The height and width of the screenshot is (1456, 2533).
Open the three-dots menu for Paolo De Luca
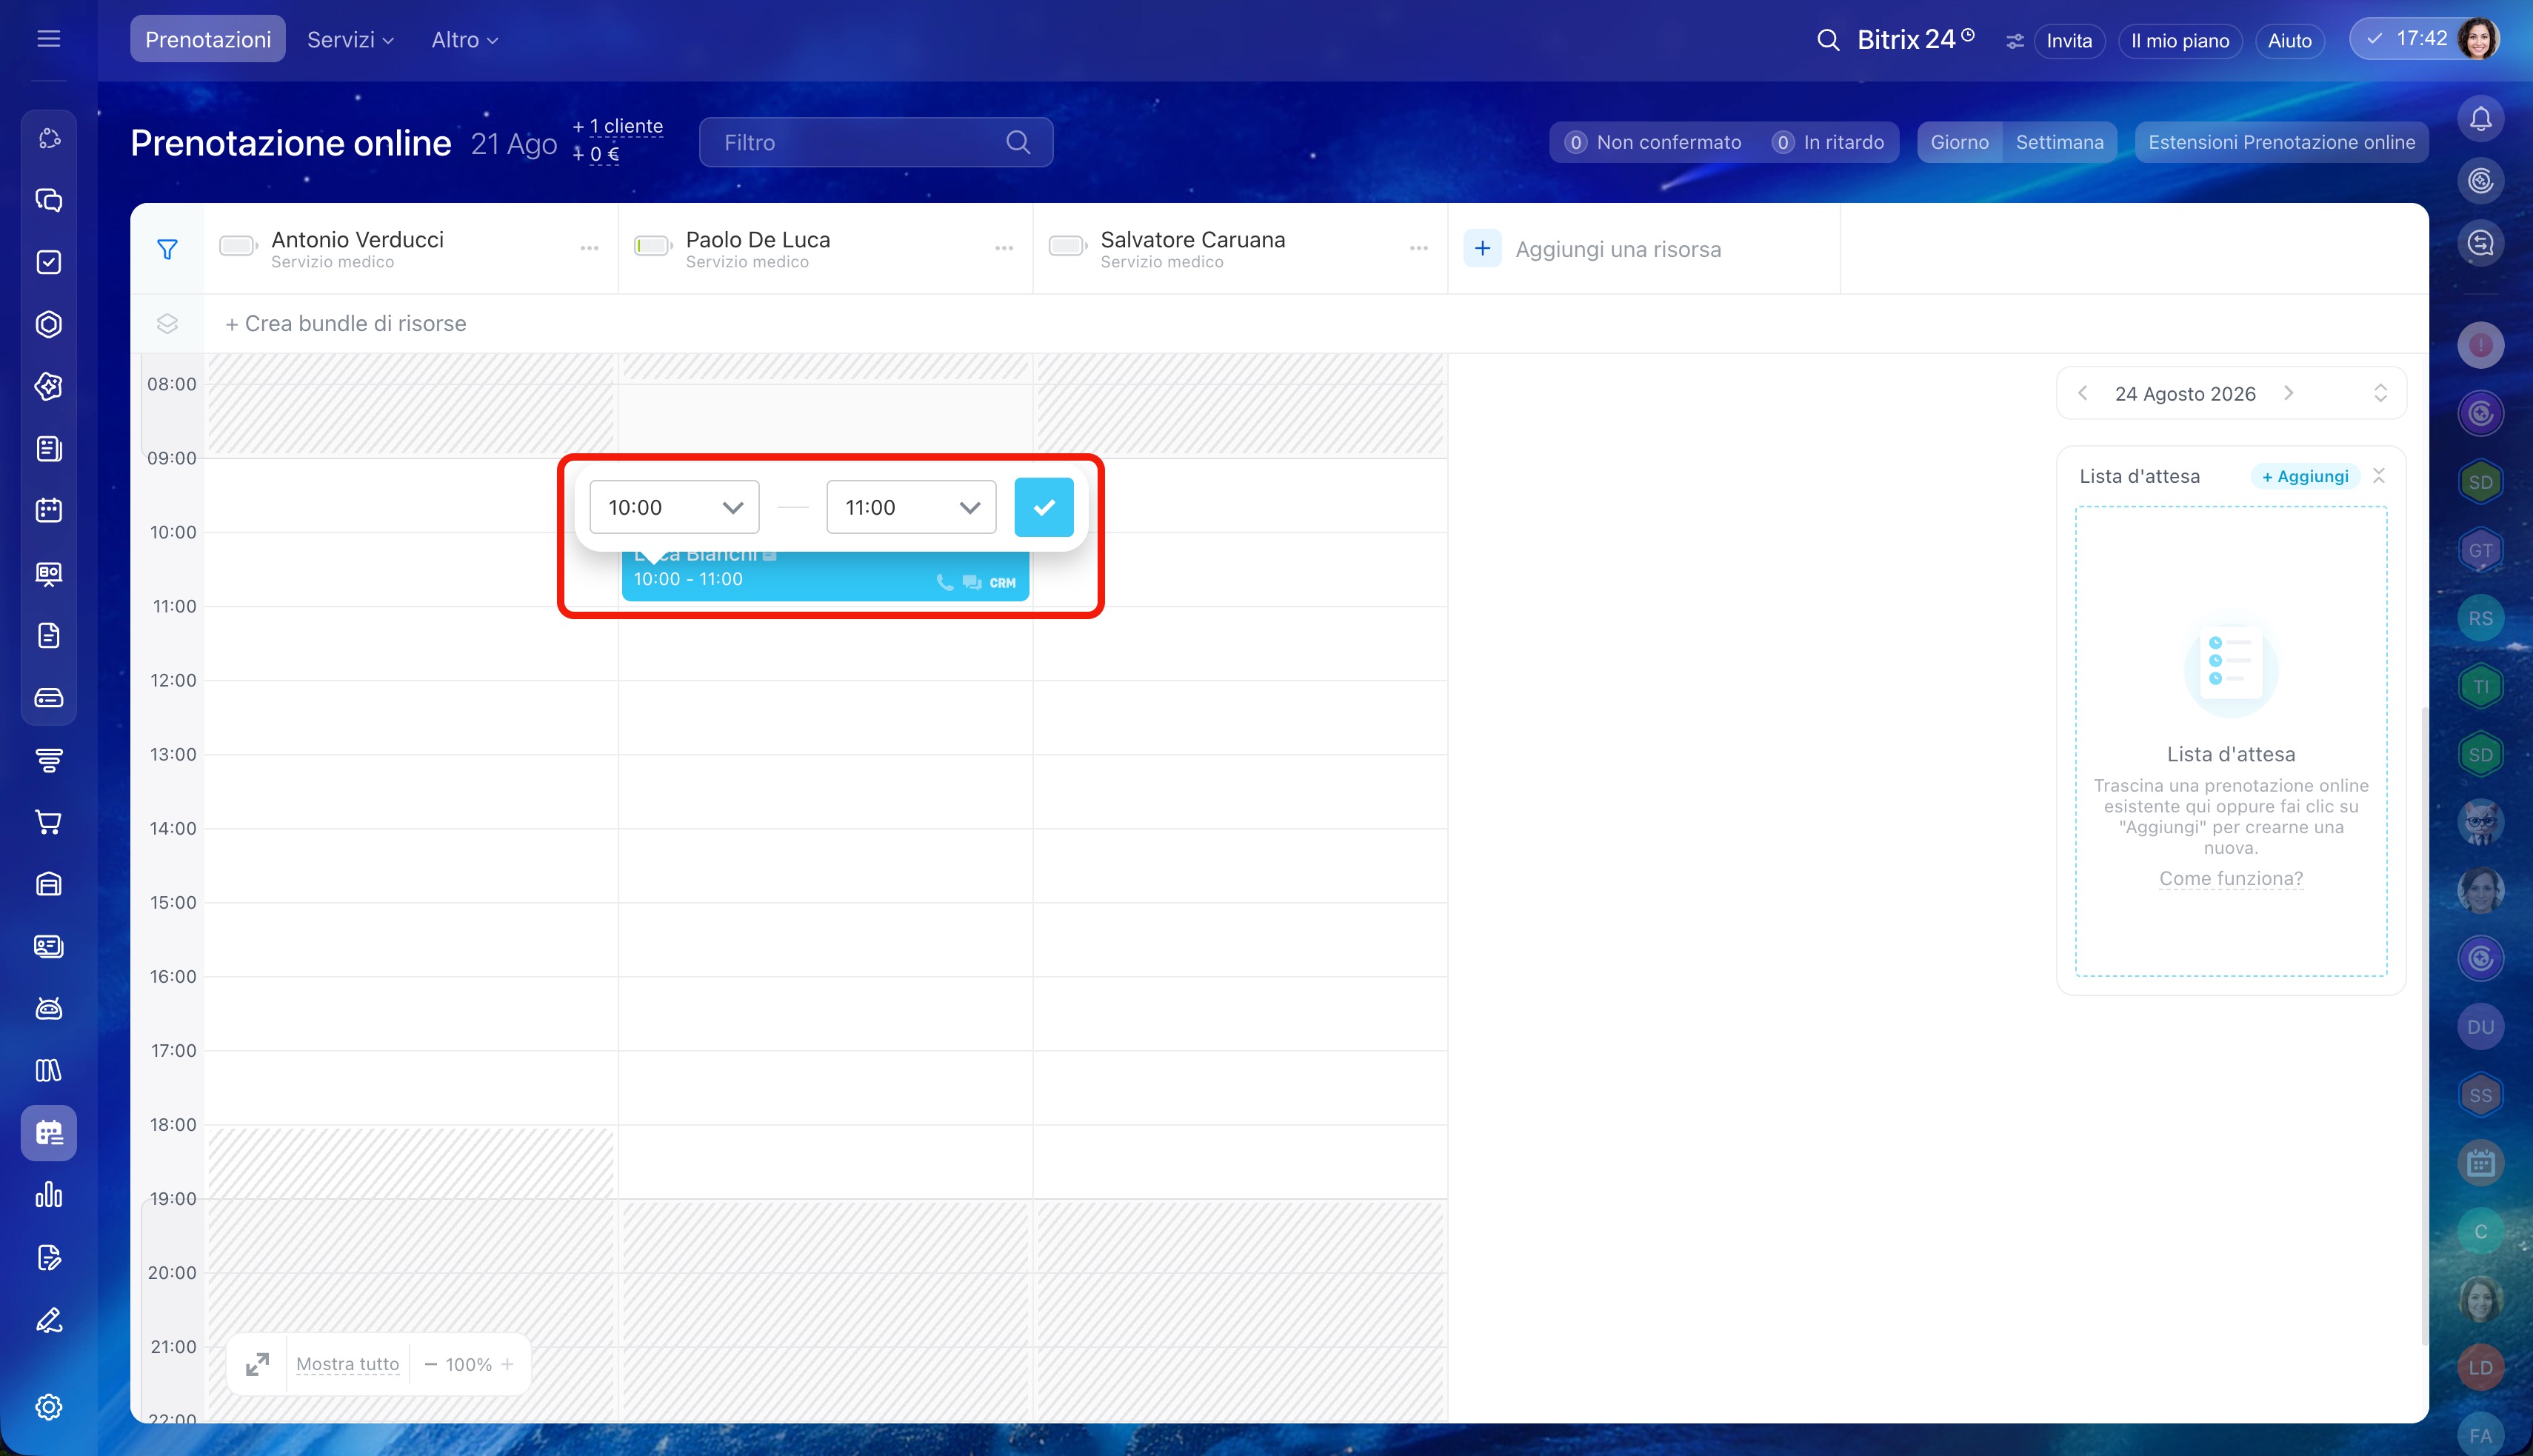coord(1004,248)
